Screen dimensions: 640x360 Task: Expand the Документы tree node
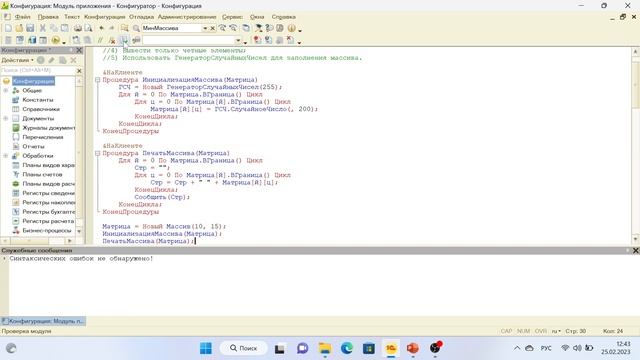pos(6,118)
